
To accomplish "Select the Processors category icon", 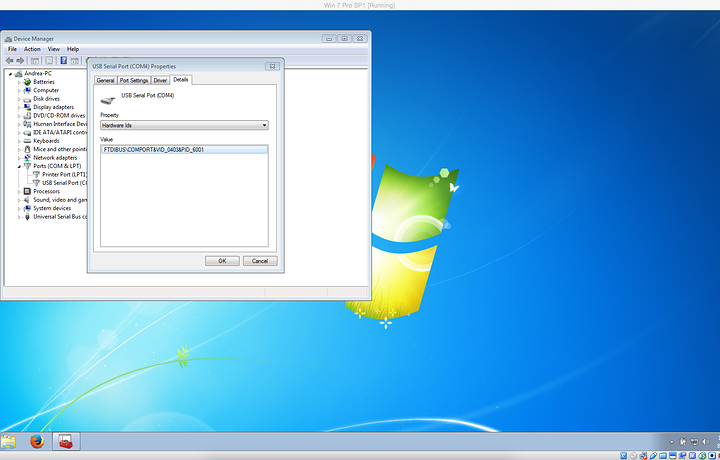I will pos(27,191).
